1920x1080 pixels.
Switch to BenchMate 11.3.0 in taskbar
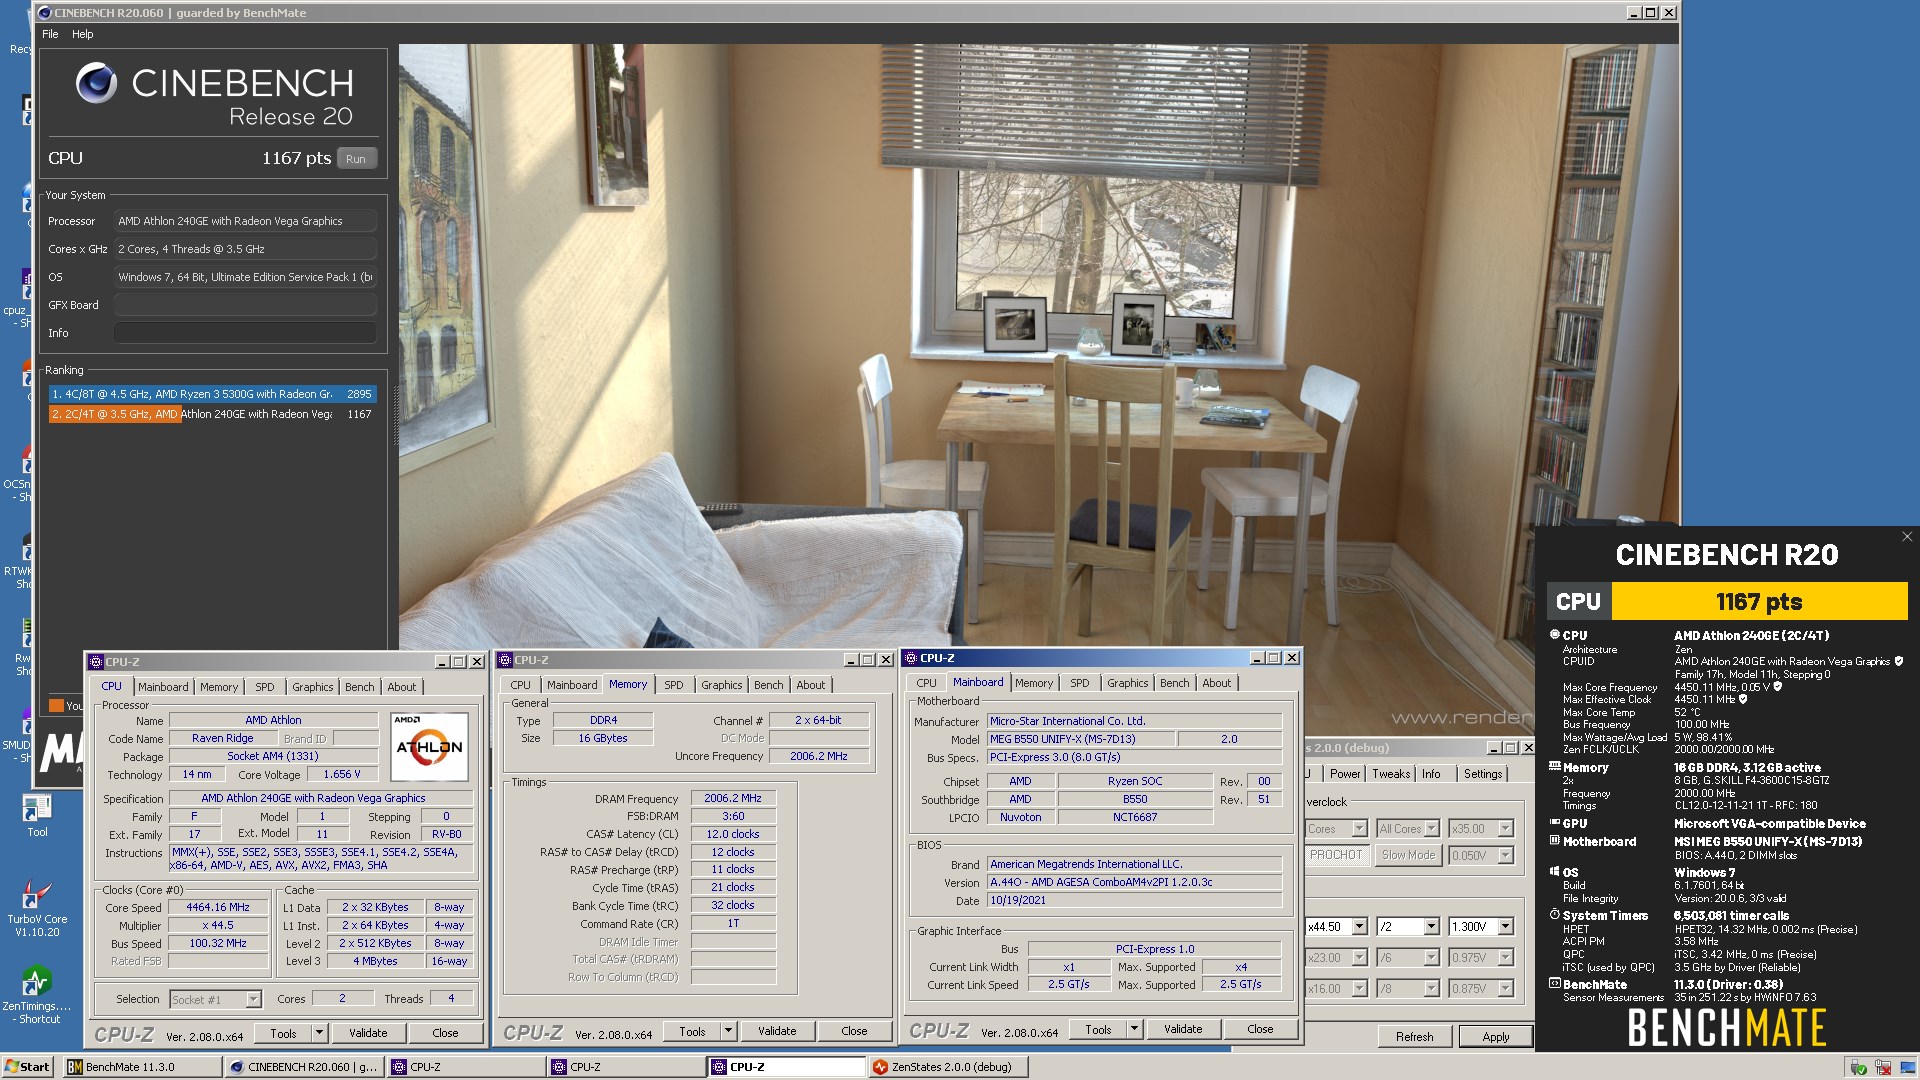click(142, 1067)
